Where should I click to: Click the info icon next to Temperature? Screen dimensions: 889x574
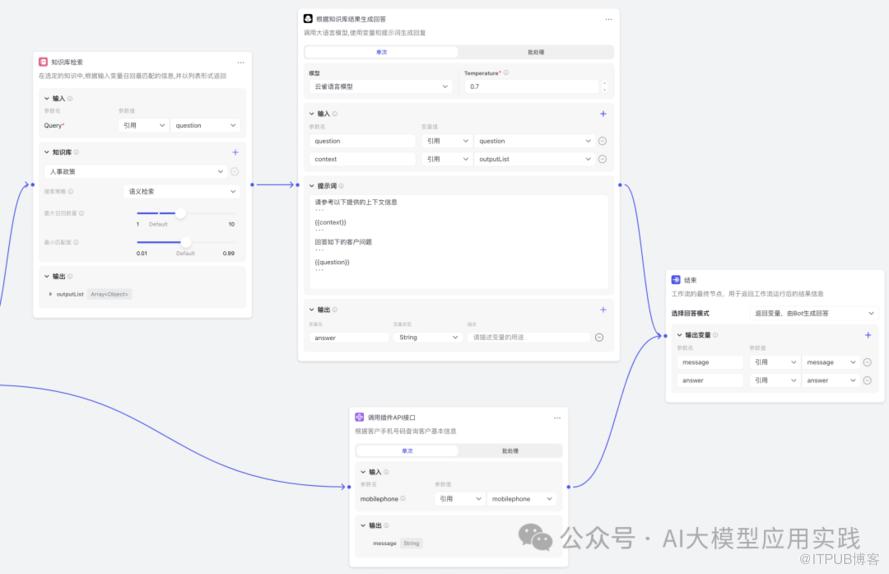click(506, 73)
